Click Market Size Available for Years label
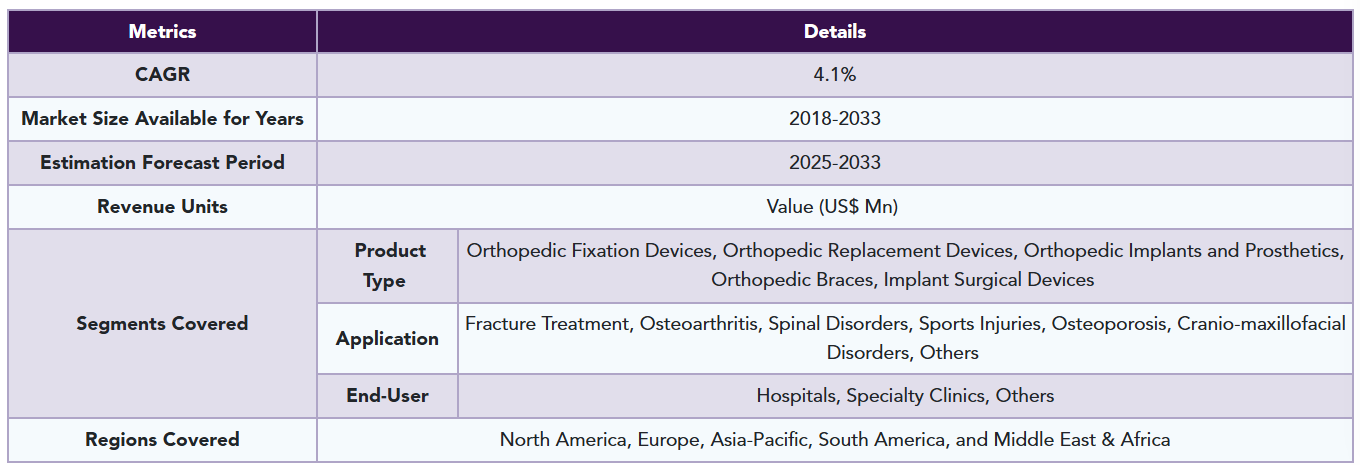The width and height of the screenshot is (1360, 465). [x=162, y=119]
